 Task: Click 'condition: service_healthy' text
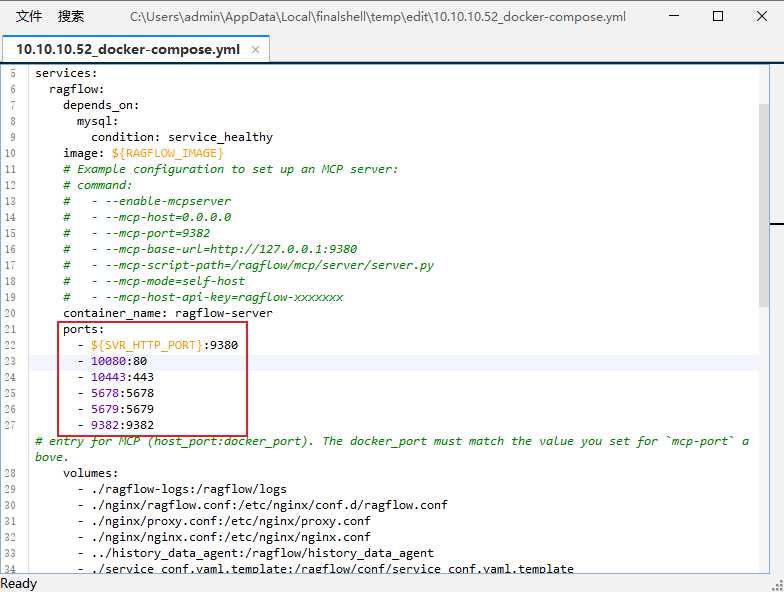[x=182, y=137]
